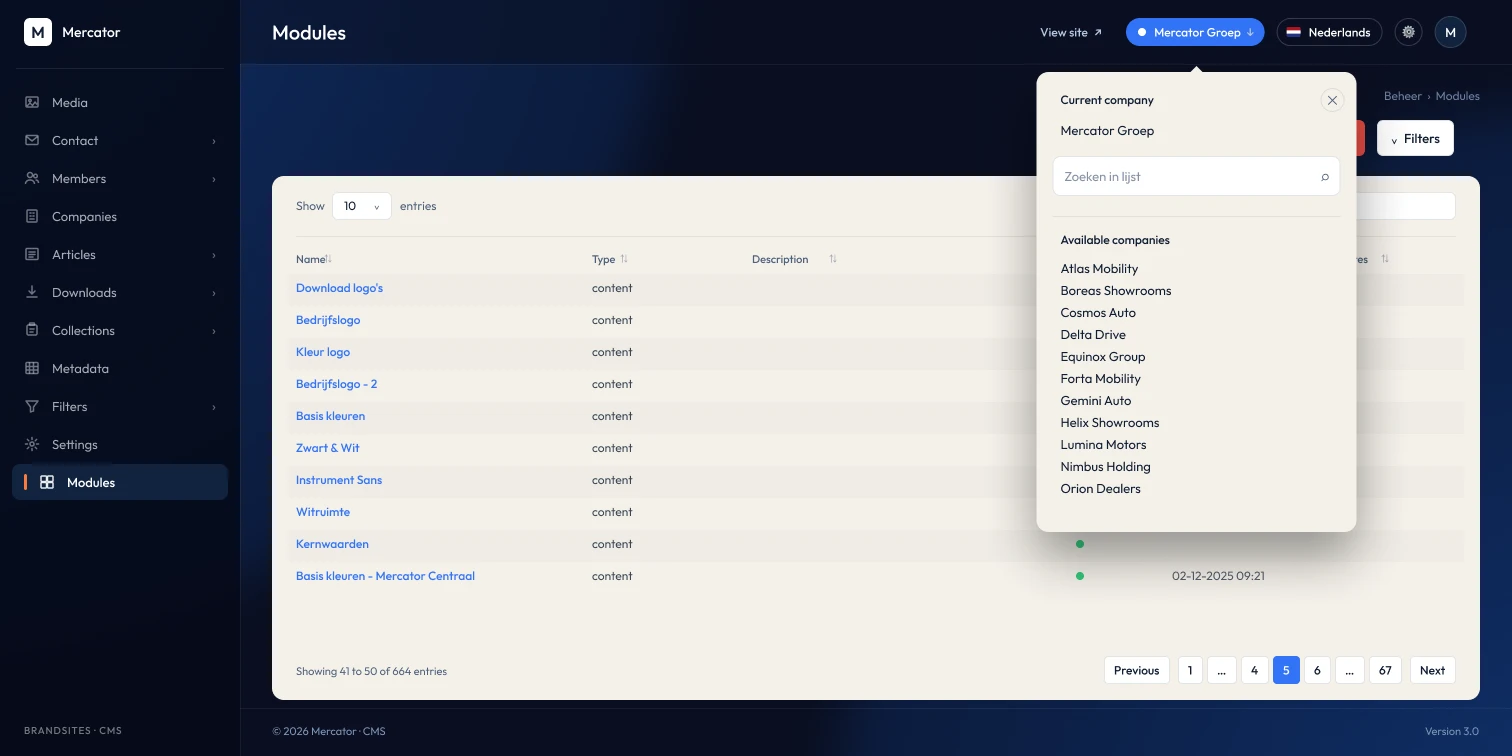1512x756 pixels.
Task: Expand the Filters button panel
Action: tap(1415, 138)
